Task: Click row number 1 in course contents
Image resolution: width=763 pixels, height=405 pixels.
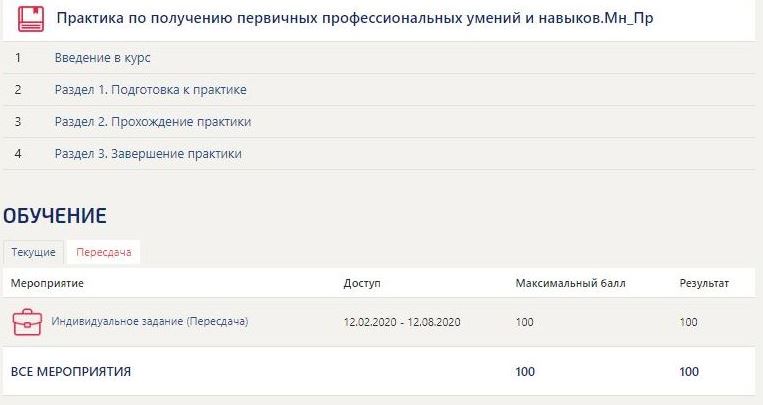Action: tap(18, 58)
